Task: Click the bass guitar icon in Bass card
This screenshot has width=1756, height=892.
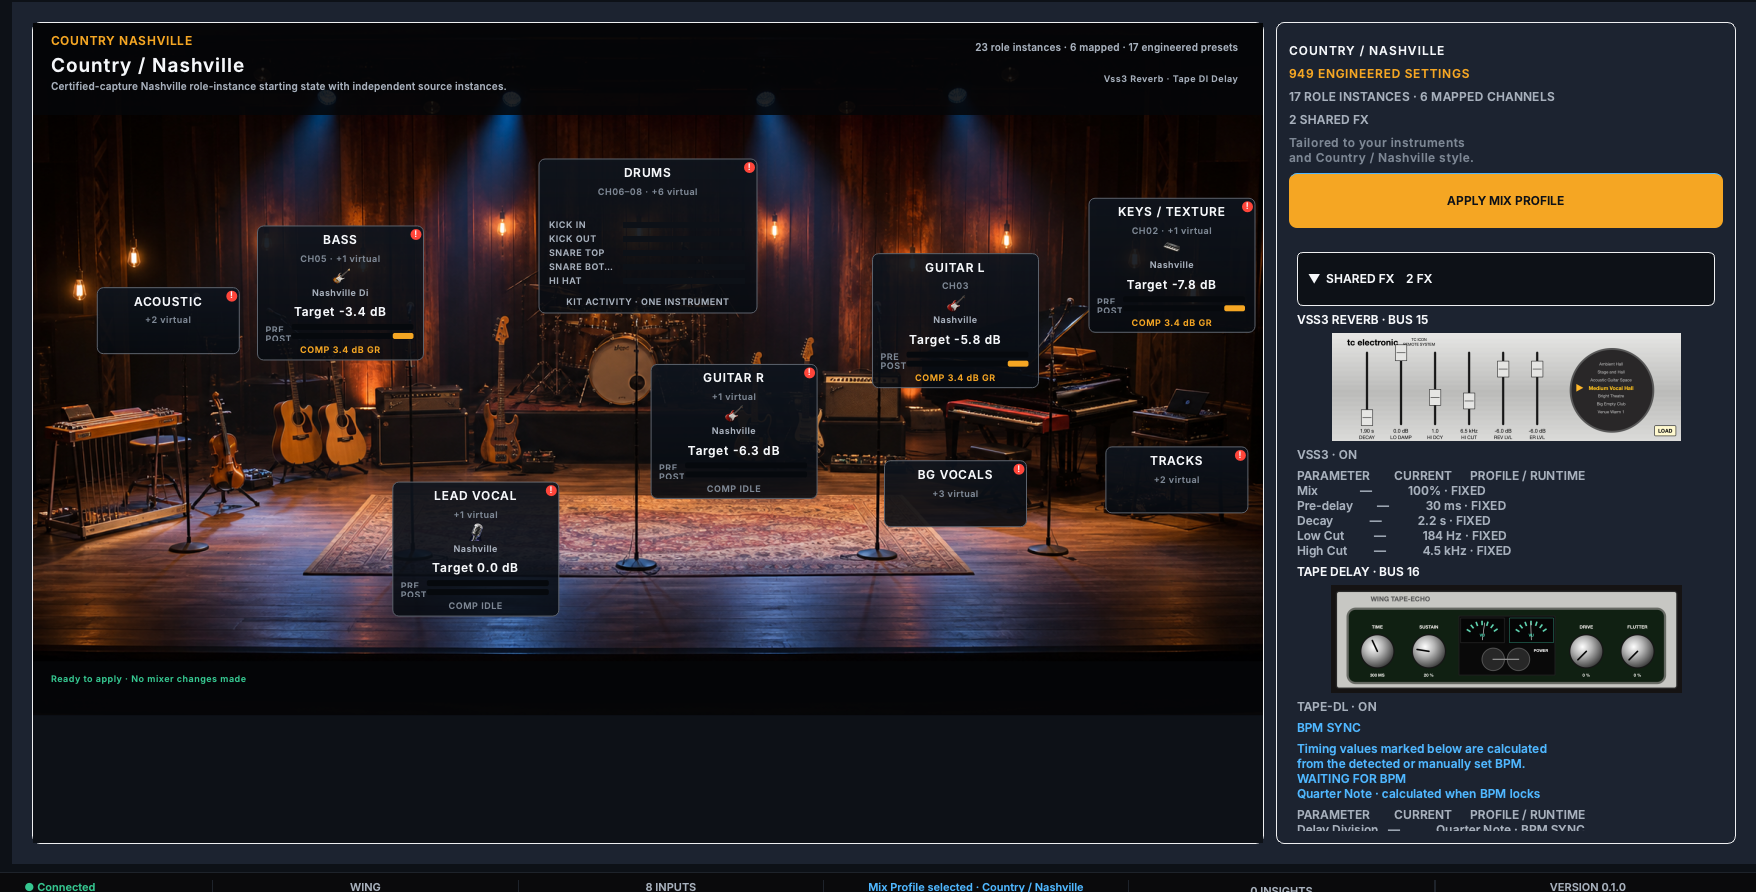Action: point(341,276)
